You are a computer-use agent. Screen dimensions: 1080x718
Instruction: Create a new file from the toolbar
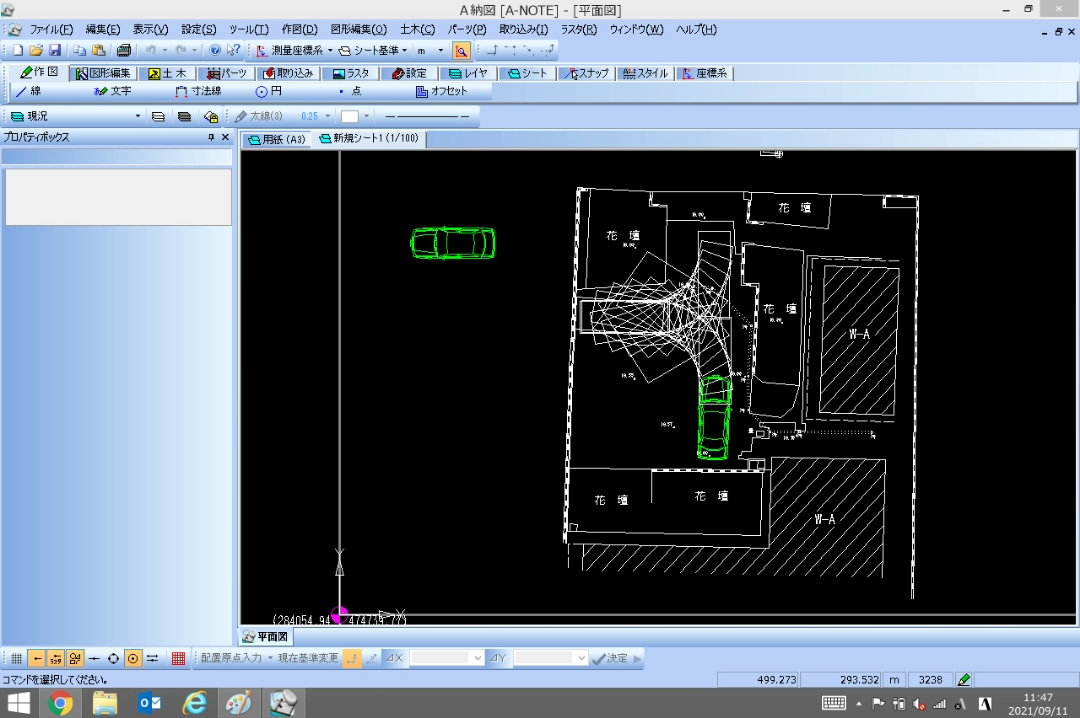click(x=18, y=50)
